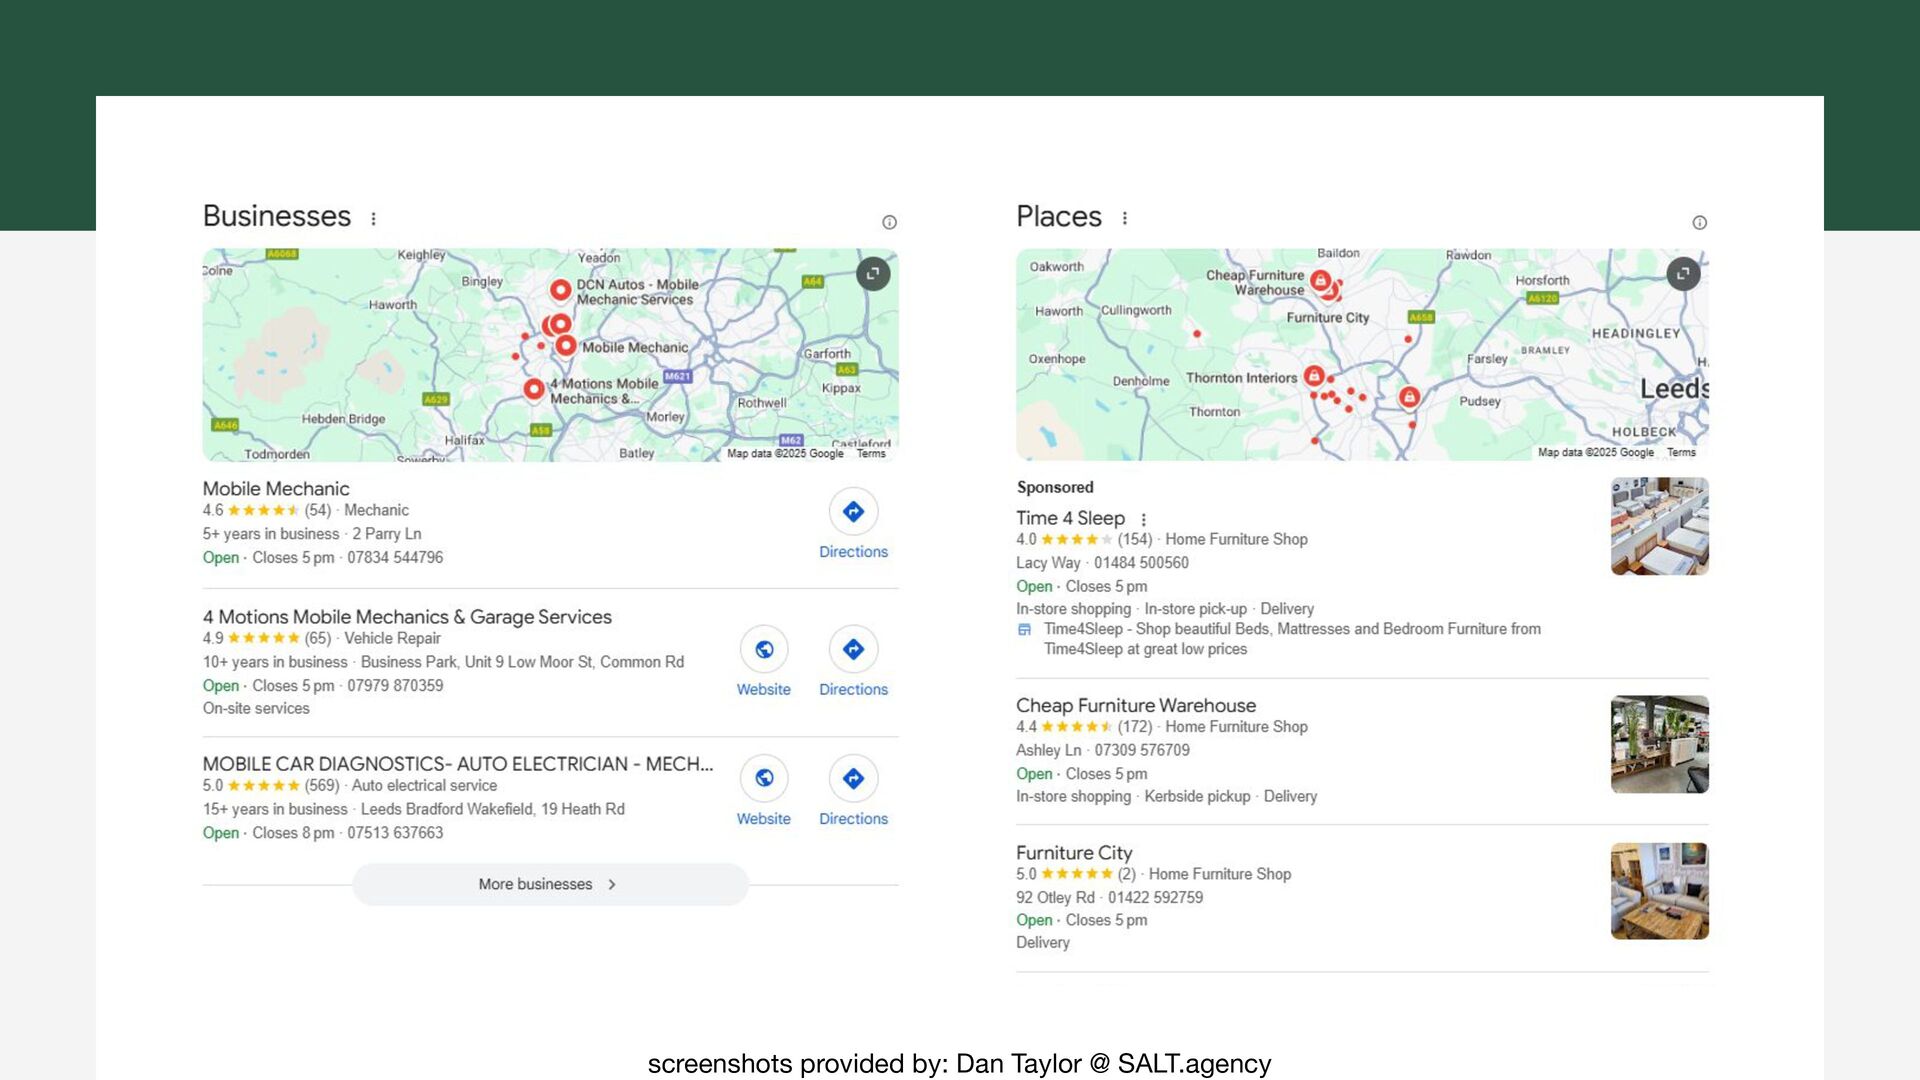The width and height of the screenshot is (1920, 1080).
Task: Open 4 Motions Mobile Mechanics website icon
Action: [764, 650]
